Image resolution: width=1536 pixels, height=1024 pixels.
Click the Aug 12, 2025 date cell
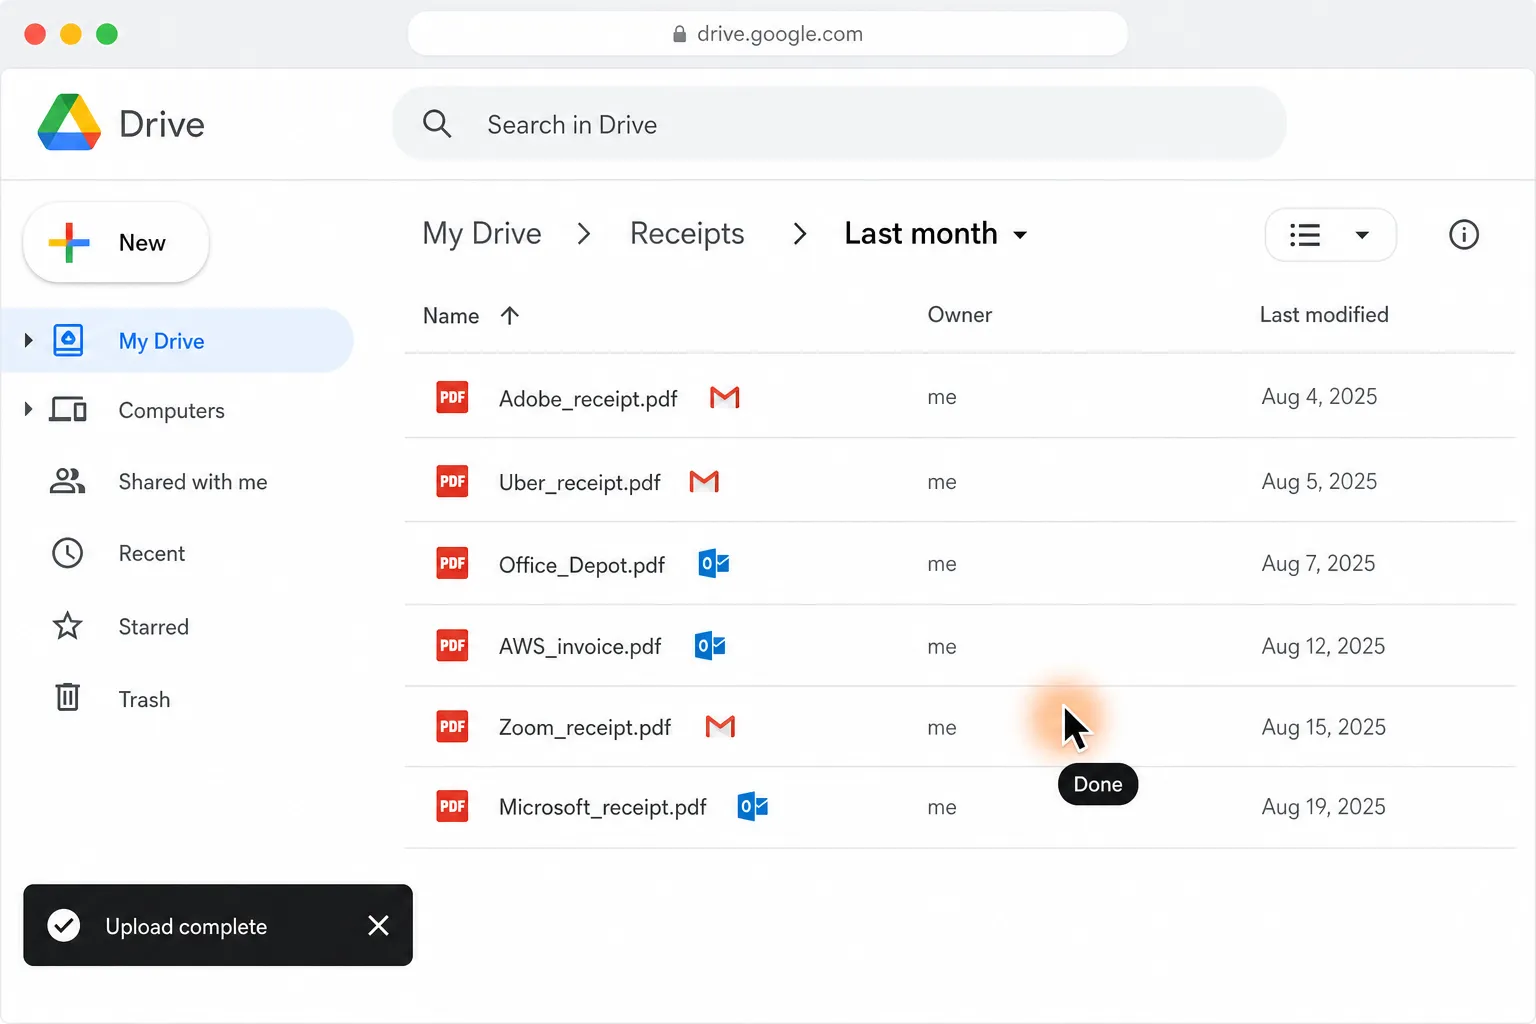pyautogui.click(x=1323, y=647)
